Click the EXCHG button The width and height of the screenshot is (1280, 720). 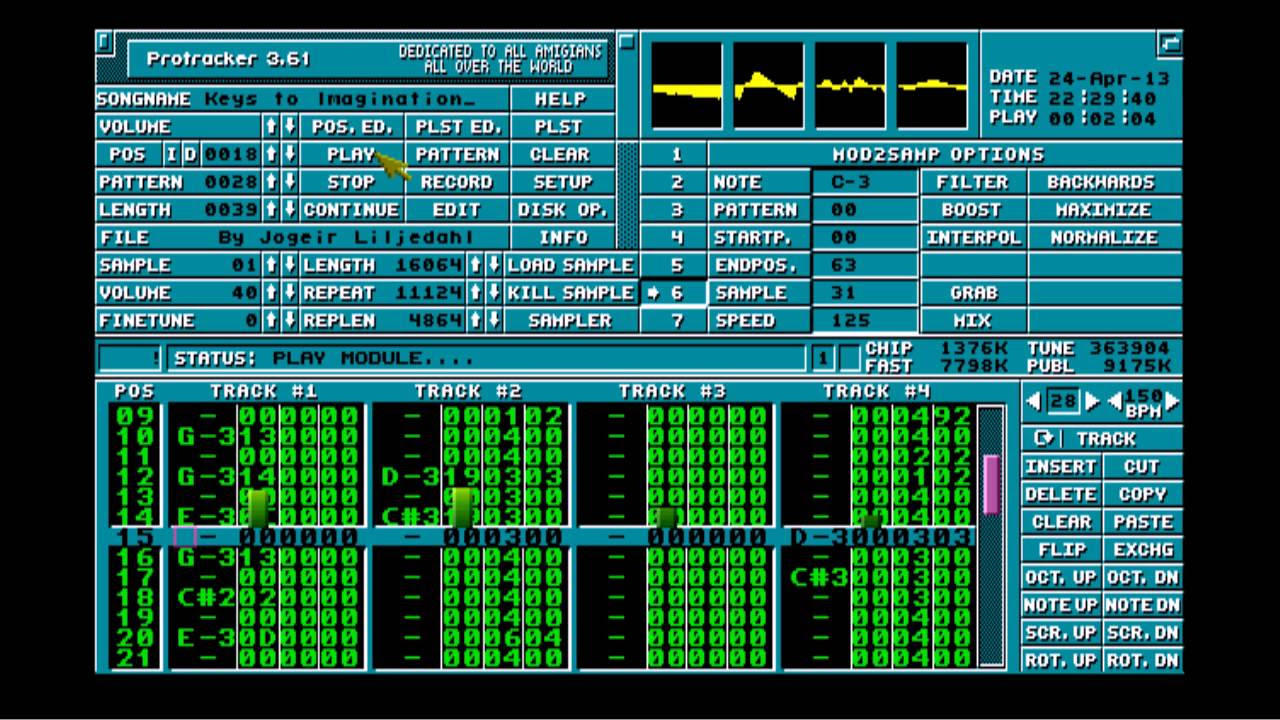pos(1142,550)
